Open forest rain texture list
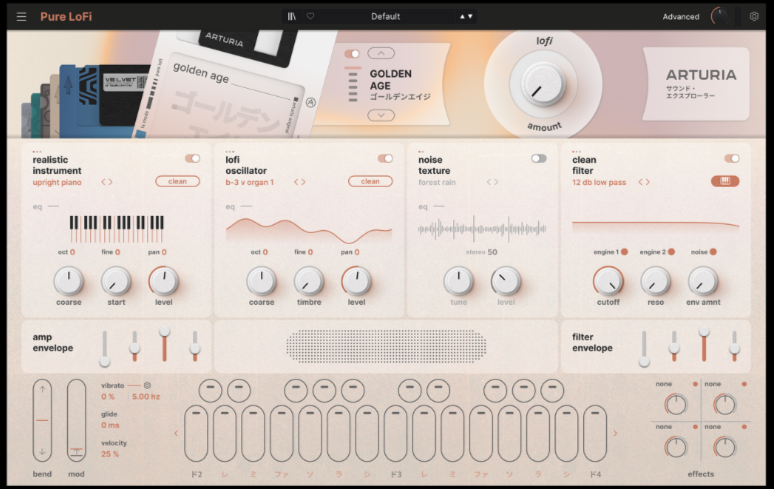 pyautogui.click(x=437, y=183)
